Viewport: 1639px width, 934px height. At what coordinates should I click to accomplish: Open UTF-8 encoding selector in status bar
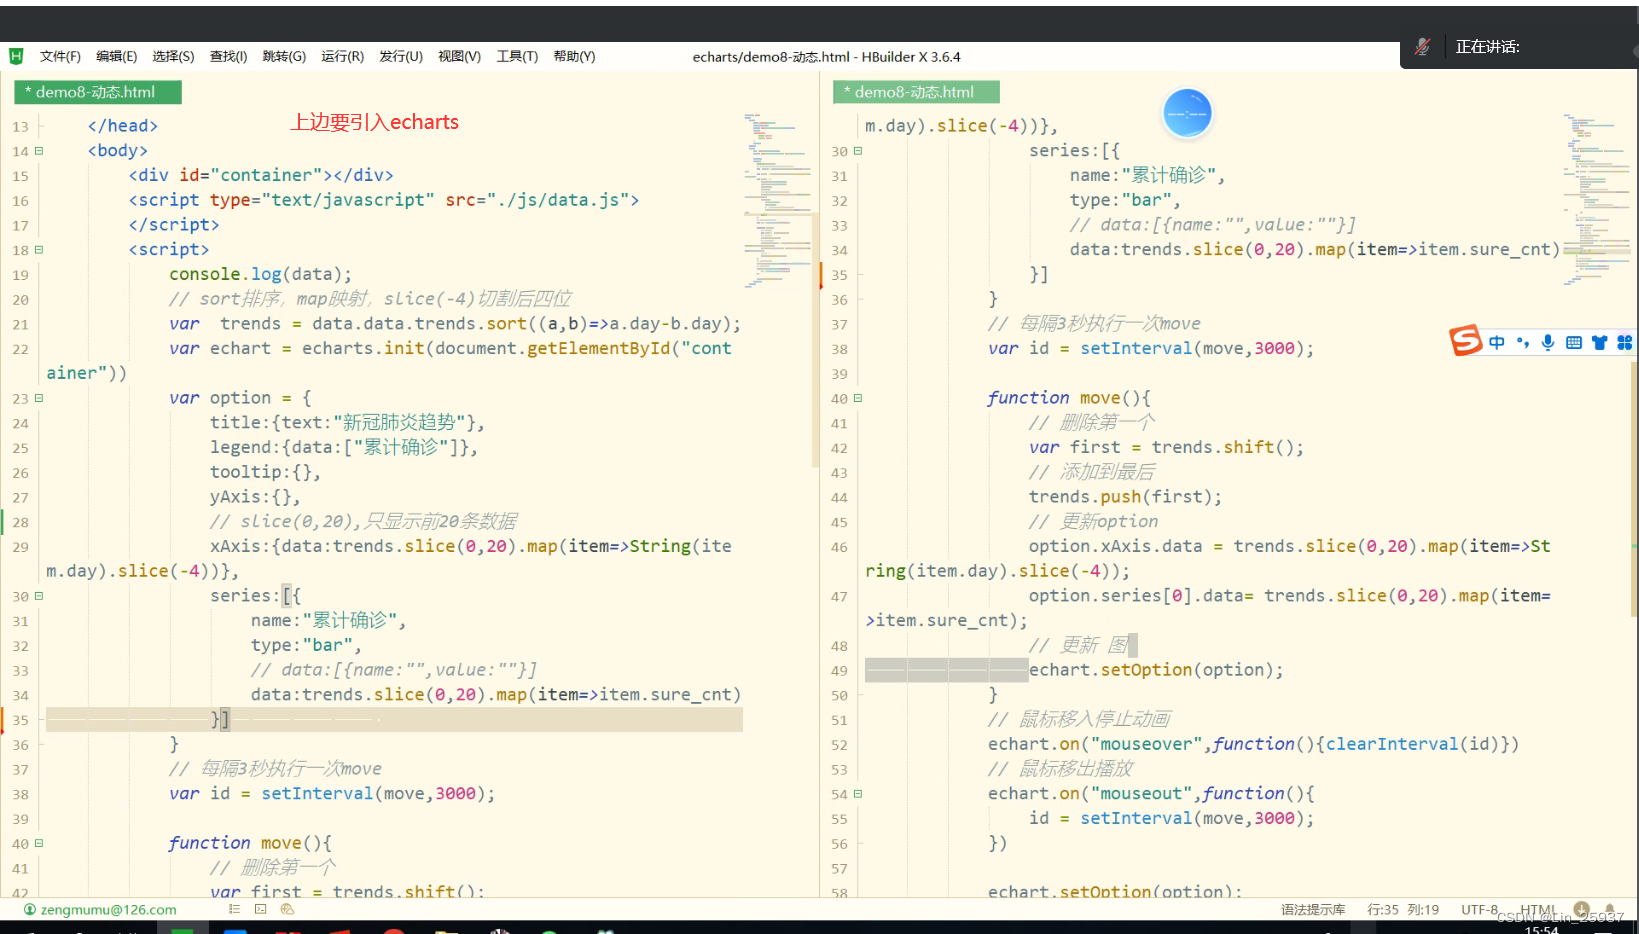tap(1479, 910)
